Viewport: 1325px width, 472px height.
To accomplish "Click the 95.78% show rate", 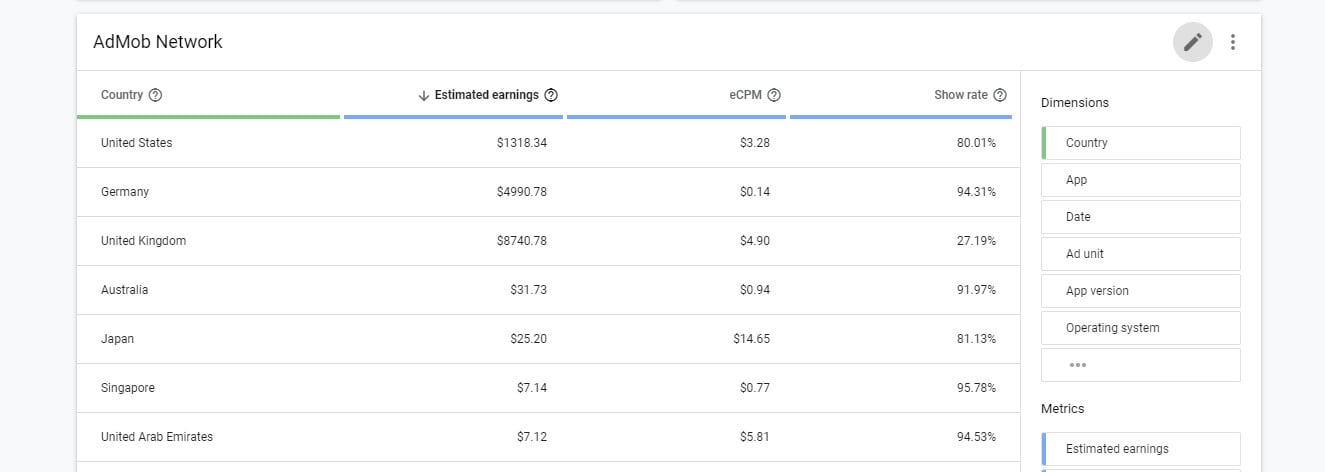I will point(976,388).
